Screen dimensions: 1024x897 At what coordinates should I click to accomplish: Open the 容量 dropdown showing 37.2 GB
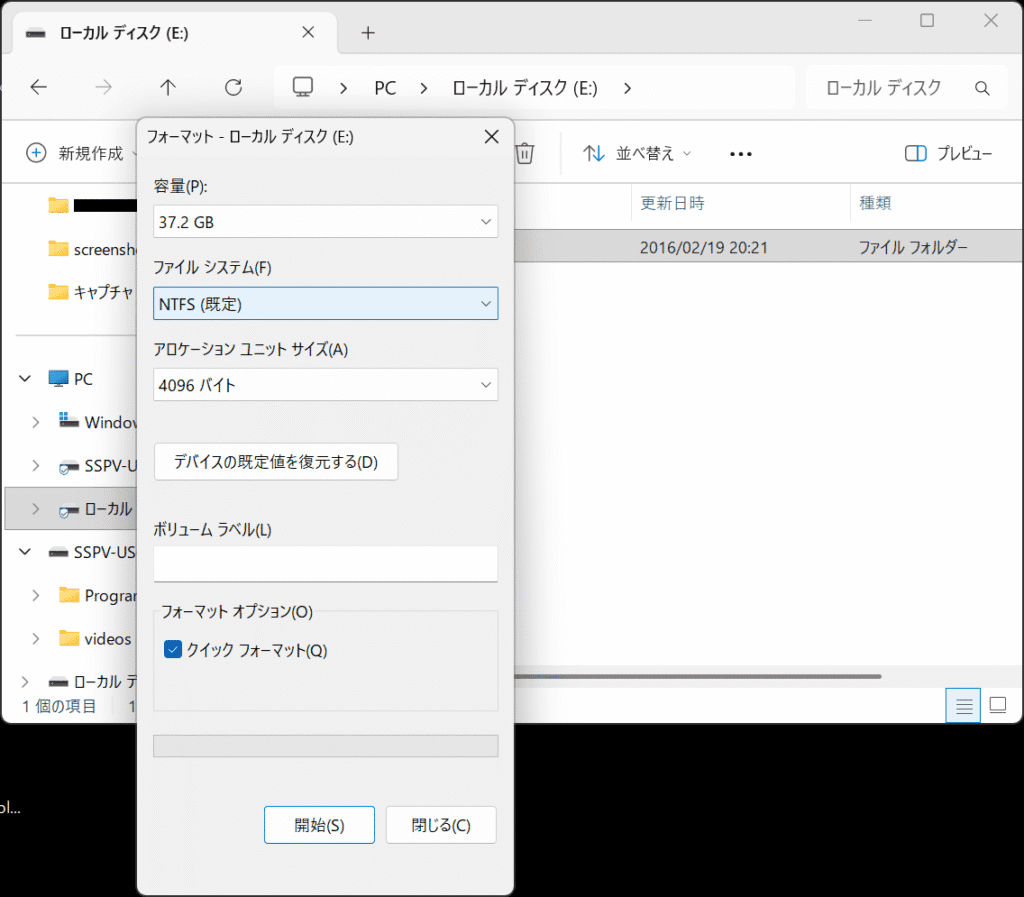[325, 222]
